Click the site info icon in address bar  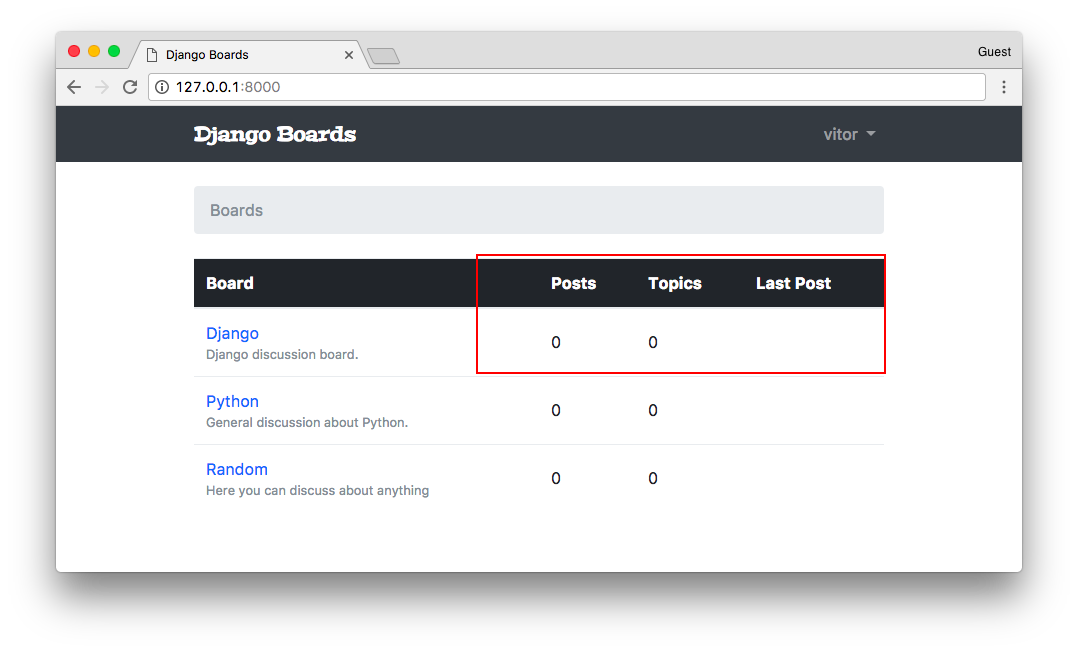point(162,87)
